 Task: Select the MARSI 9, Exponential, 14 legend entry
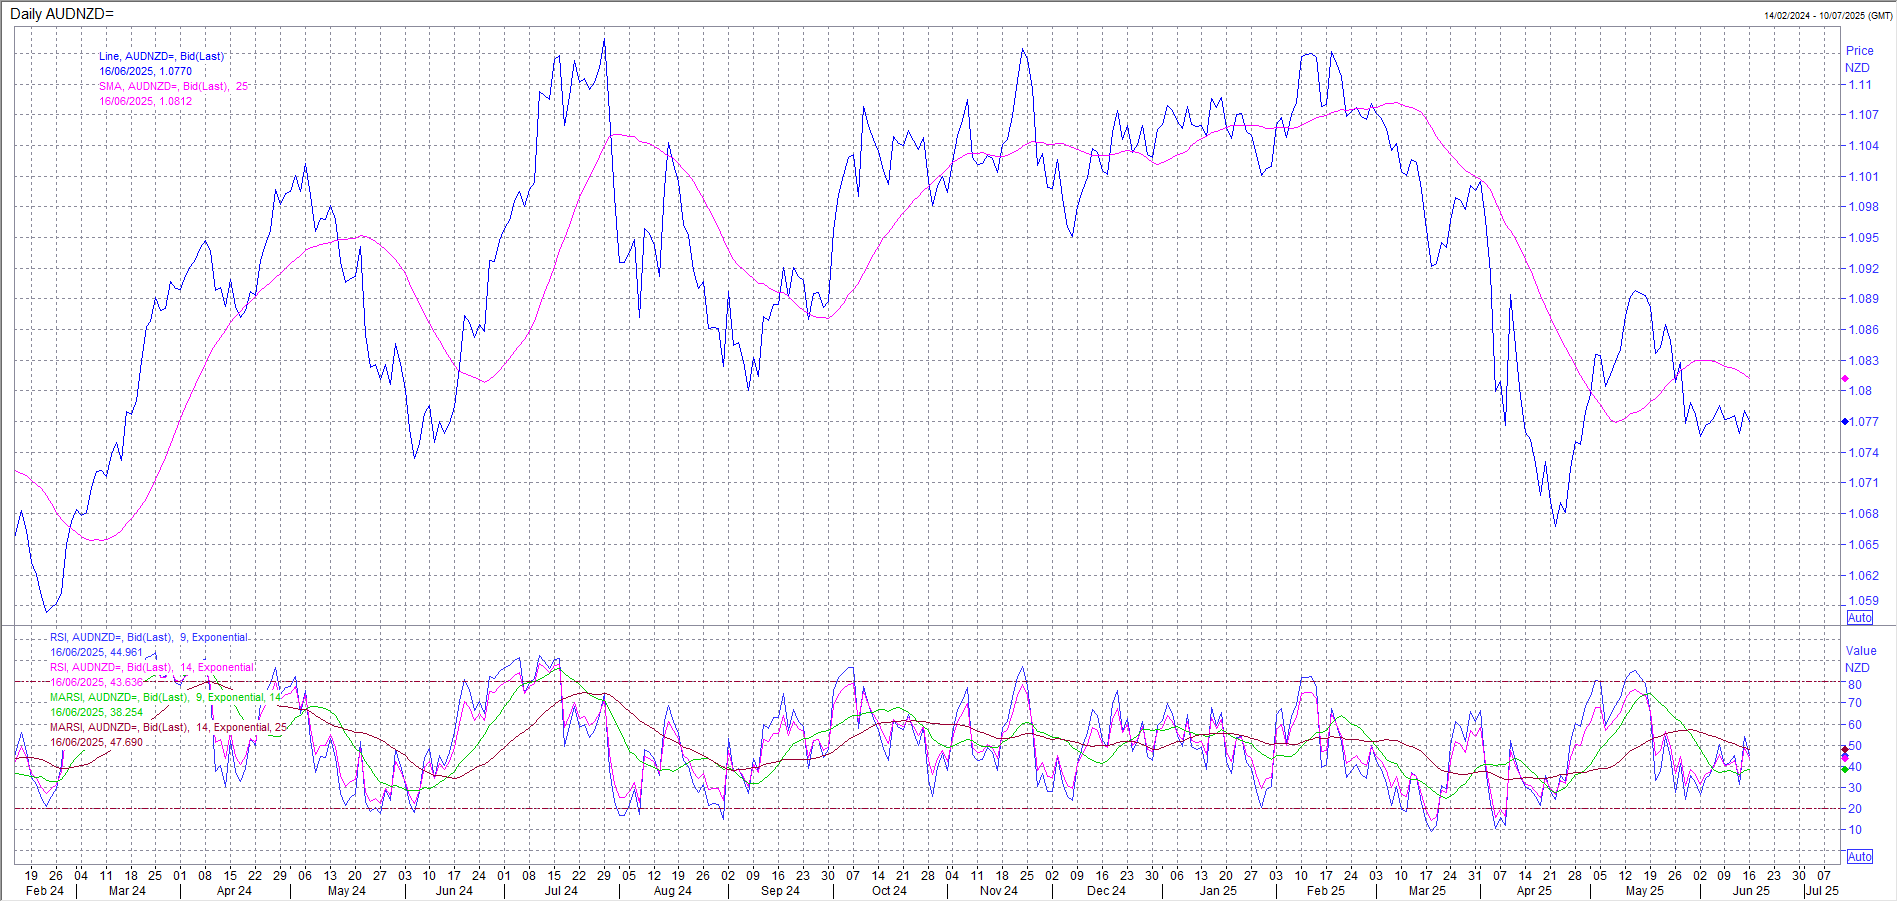coord(166,697)
